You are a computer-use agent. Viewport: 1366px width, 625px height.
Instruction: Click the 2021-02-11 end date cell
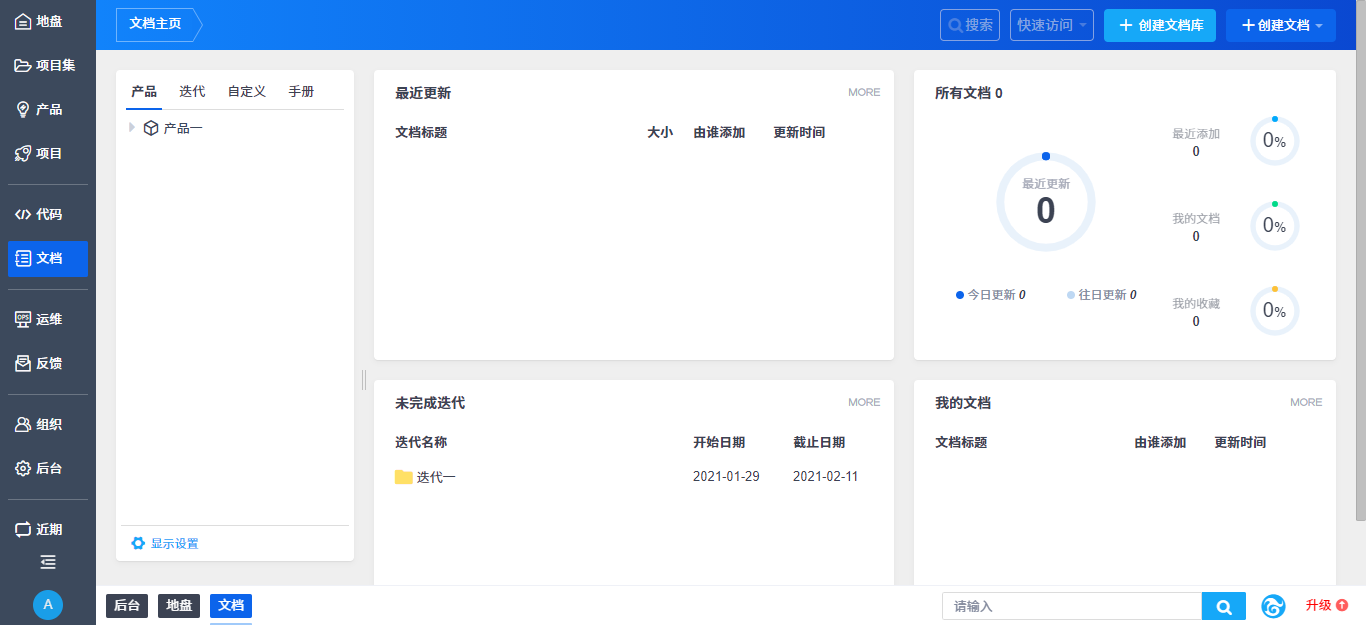point(826,477)
